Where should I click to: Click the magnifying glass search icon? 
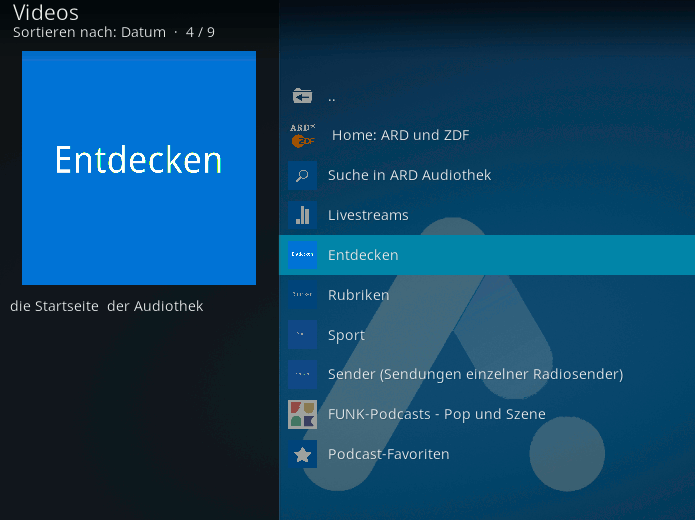pos(302,175)
